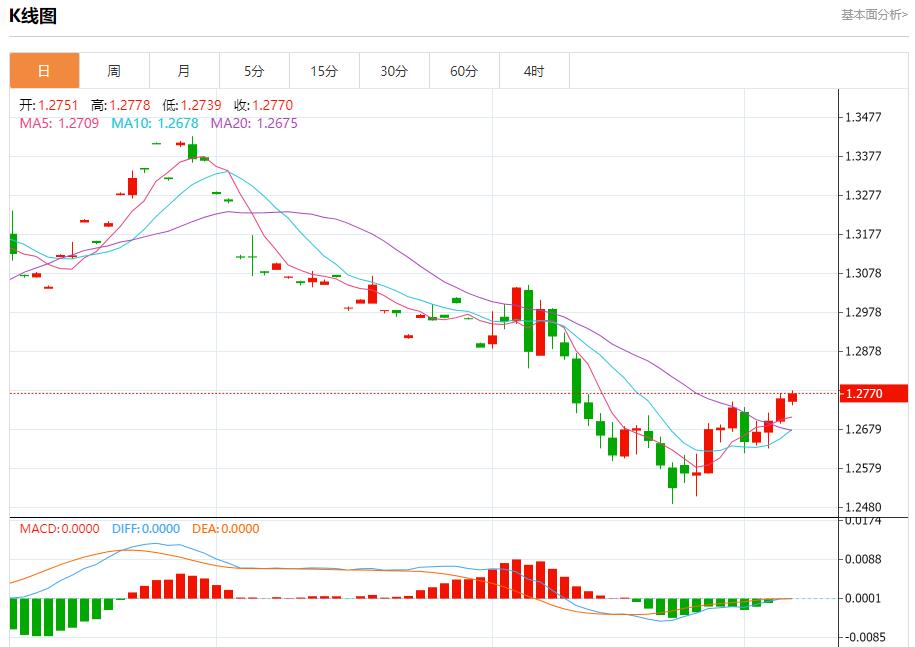This screenshot has height=647, width=915.
Task: Select the 15分 interval tab
Action: click(x=324, y=71)
